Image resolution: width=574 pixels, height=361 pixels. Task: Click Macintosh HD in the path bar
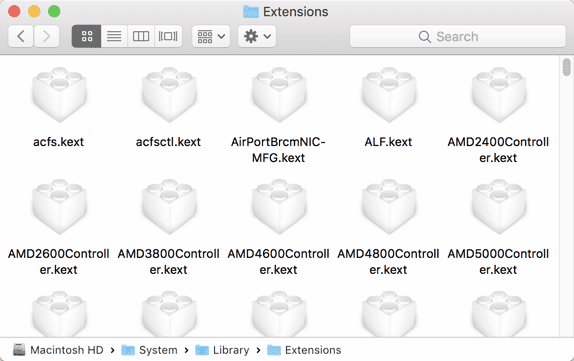[58, 350]
